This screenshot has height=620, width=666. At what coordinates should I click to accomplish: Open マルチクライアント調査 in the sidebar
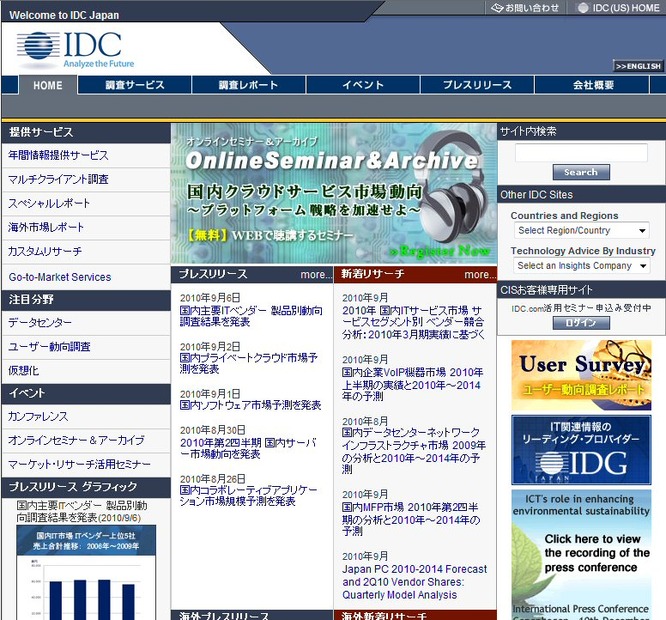58,179
